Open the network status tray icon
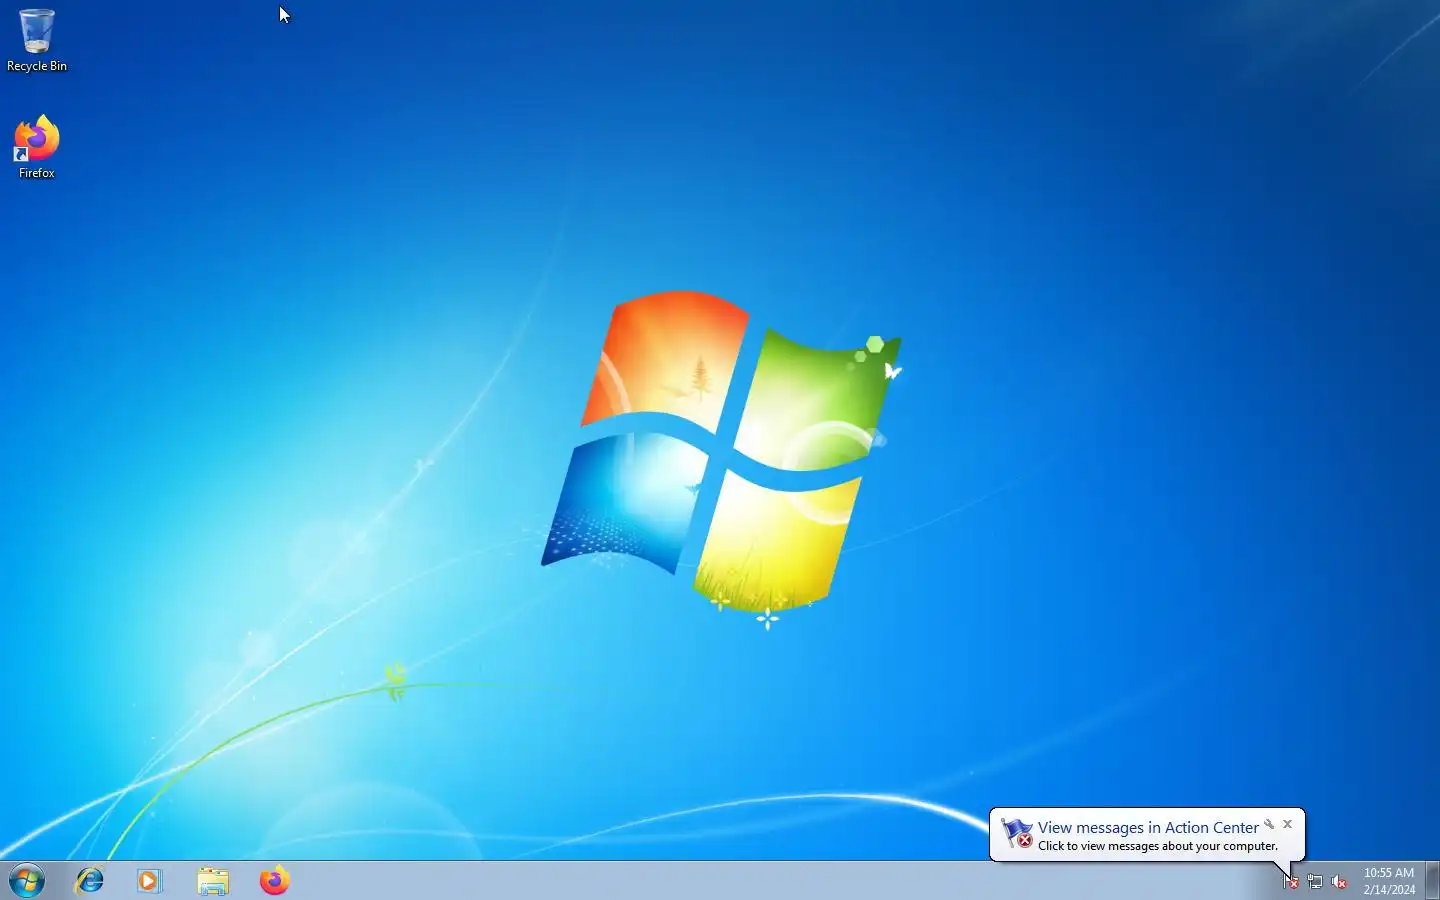This screenshot has height=900, width=1440. 1315,881
